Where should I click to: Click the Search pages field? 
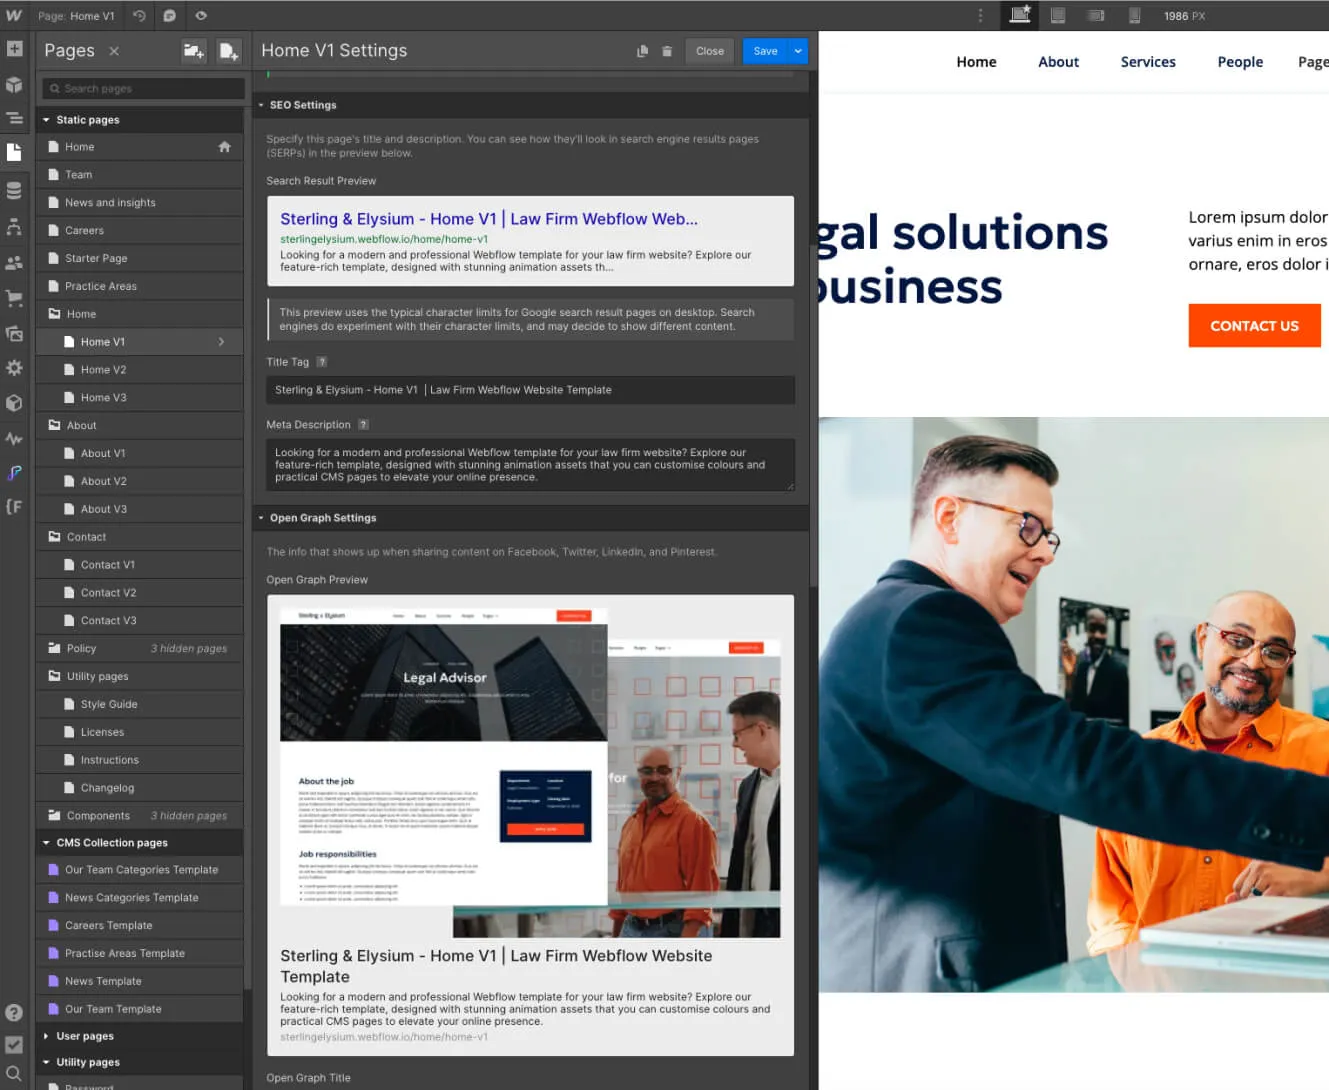pos(143,89)
